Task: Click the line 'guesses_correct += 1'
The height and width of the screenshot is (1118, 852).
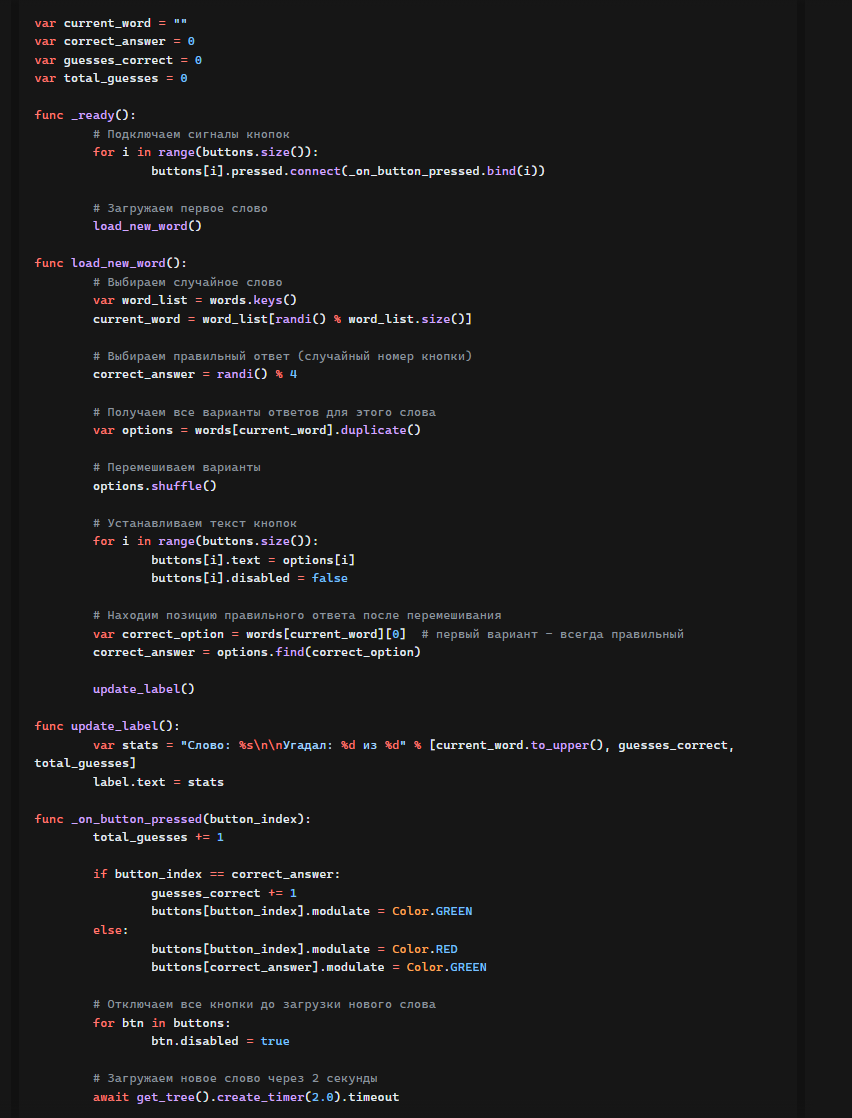Action: coord(224,894)
